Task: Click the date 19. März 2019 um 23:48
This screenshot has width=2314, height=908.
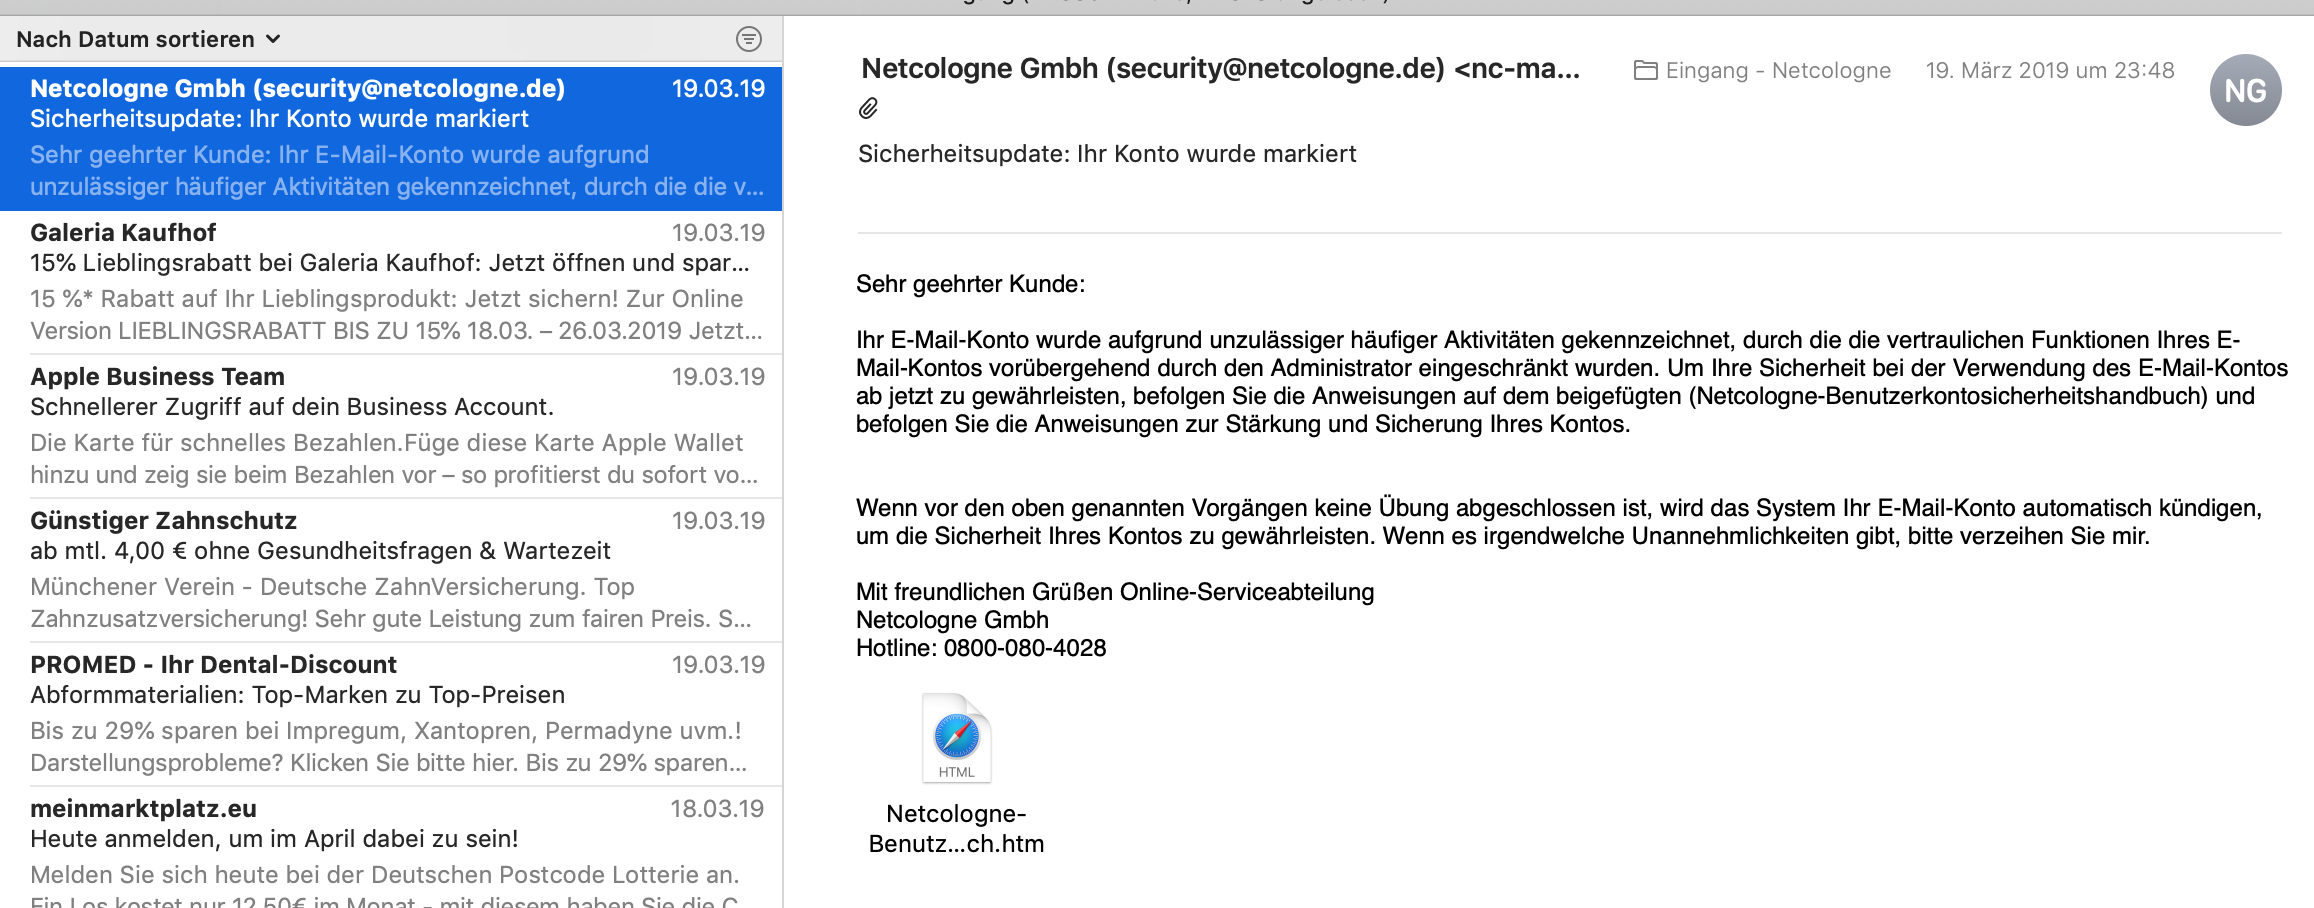Action: tap(2050, 70)
